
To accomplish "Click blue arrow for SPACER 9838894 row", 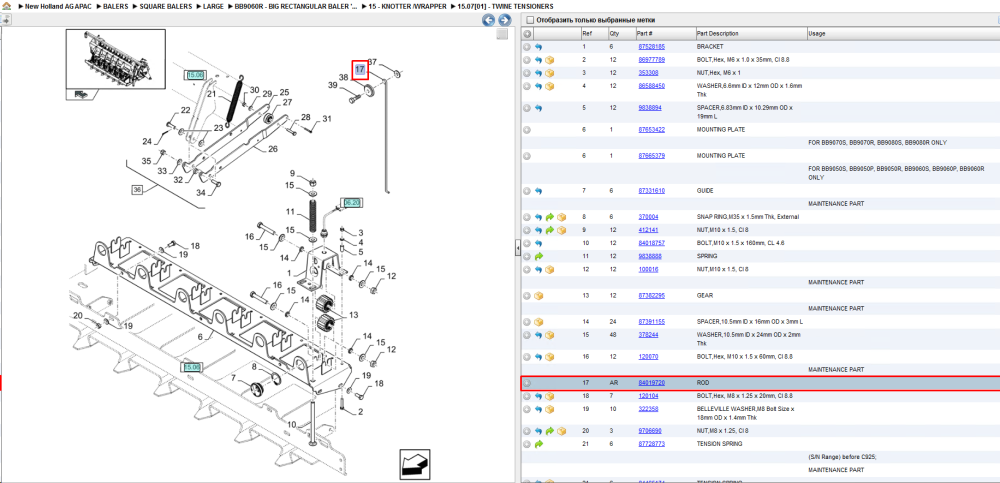I will pos(538,108).
